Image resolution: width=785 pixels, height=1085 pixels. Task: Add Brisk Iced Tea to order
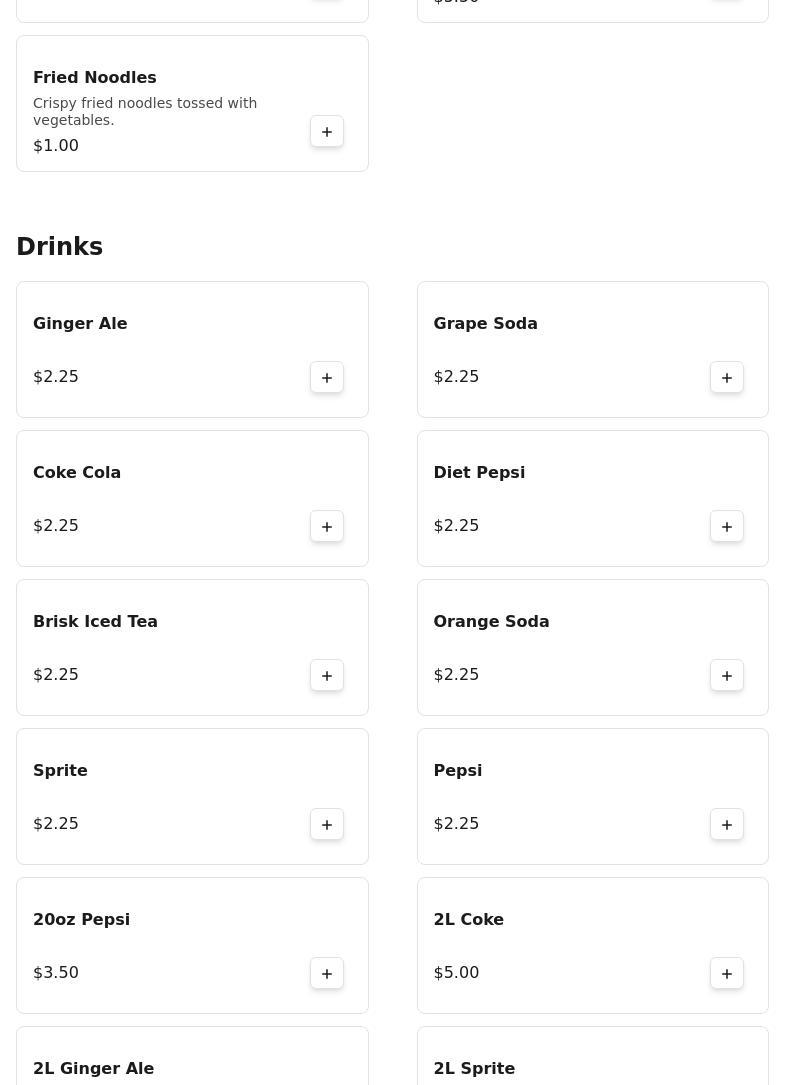pyautogui.click(x=327, y=675)
